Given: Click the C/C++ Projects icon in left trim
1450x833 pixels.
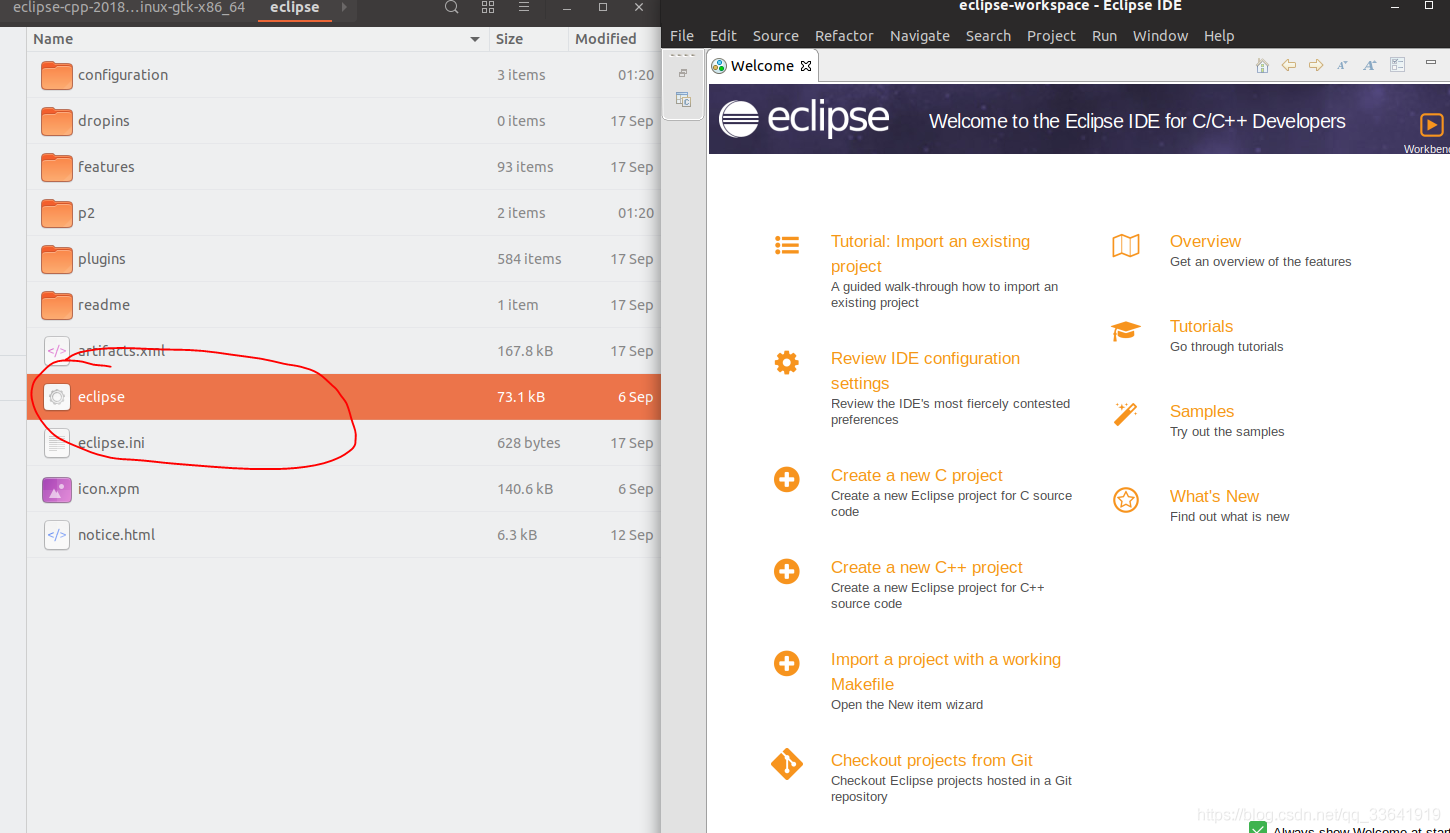Looking at the screenshot, I should point(683,99).
